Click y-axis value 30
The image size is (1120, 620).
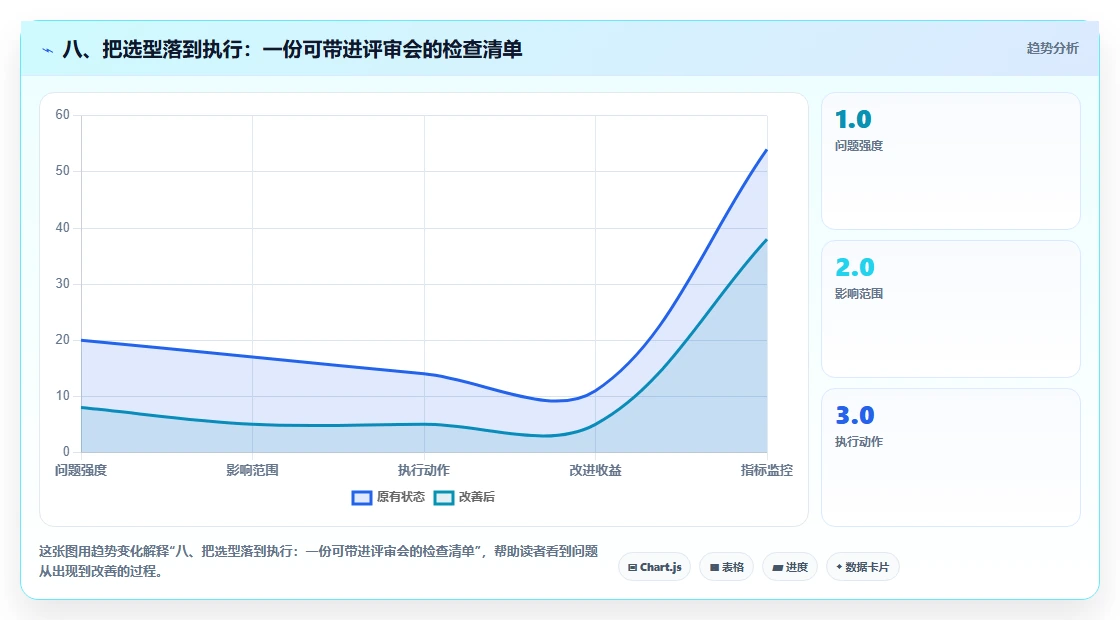[63, 284]
